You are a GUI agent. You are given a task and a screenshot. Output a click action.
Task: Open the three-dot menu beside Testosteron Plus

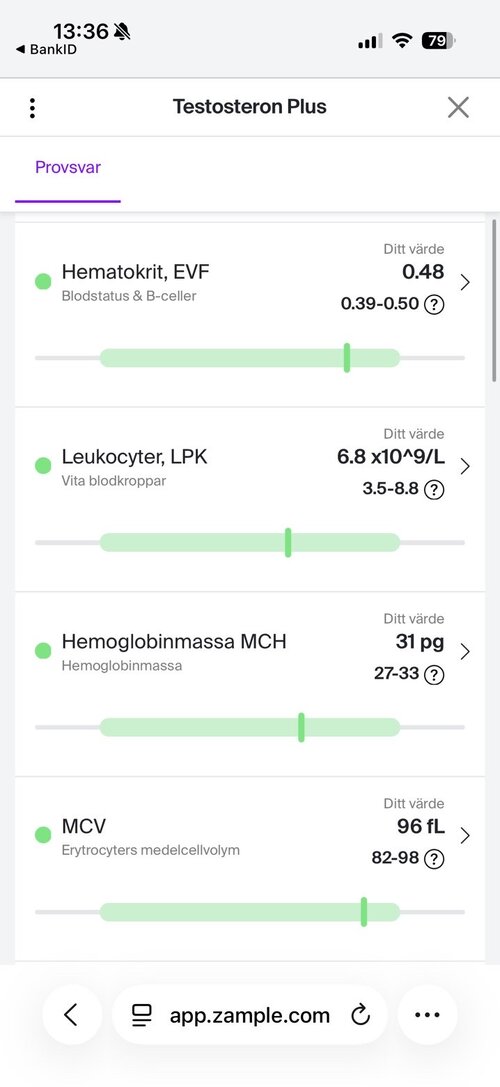[33, 107]
